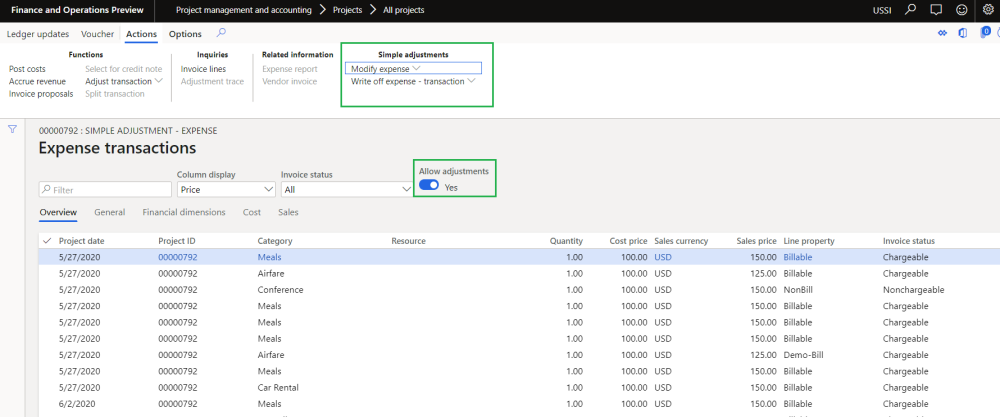Open search in the top navigation bar
The width and height of the screenshot is (1000, 417).
(x=911, y=10)
